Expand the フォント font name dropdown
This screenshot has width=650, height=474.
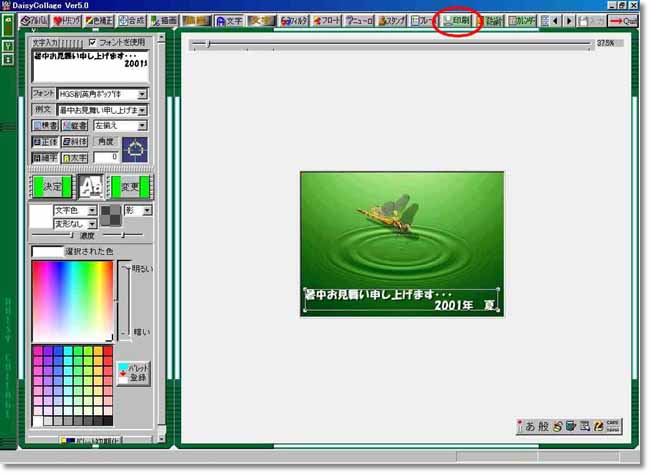point(143,94)
